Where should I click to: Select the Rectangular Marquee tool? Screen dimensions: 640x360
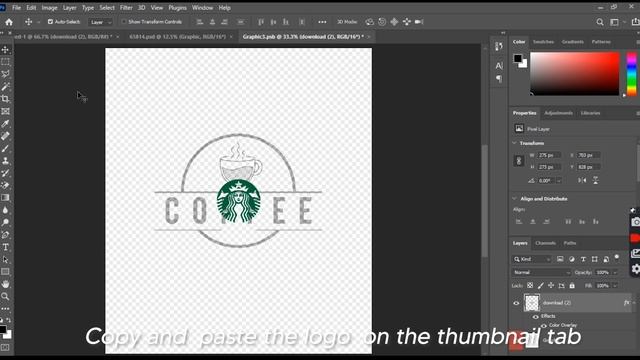(x=5, y=62)
